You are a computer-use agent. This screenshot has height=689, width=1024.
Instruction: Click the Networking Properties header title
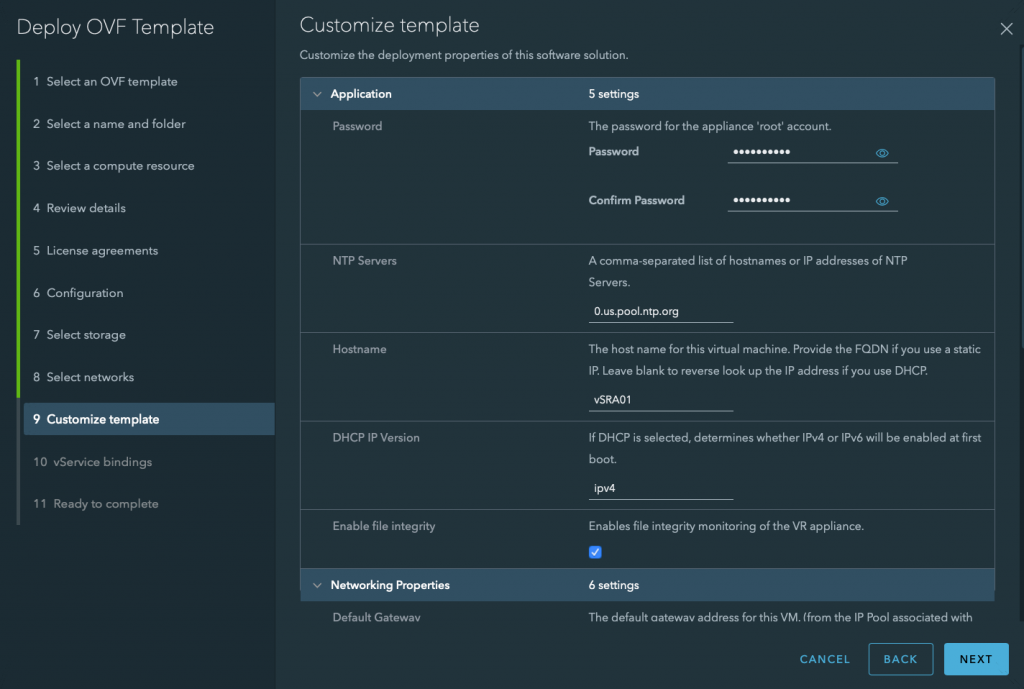tap(390, 585)
